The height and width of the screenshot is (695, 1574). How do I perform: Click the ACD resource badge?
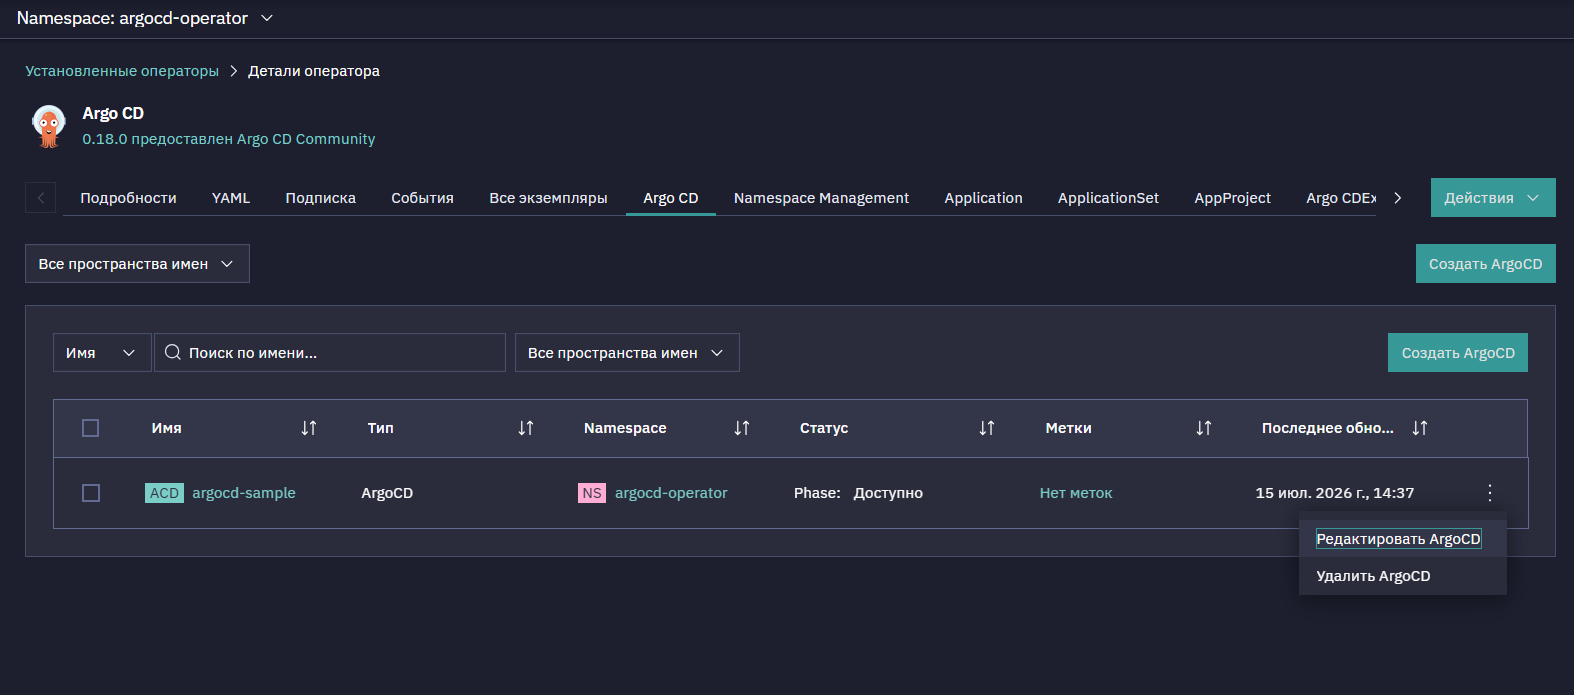(164, 493)
